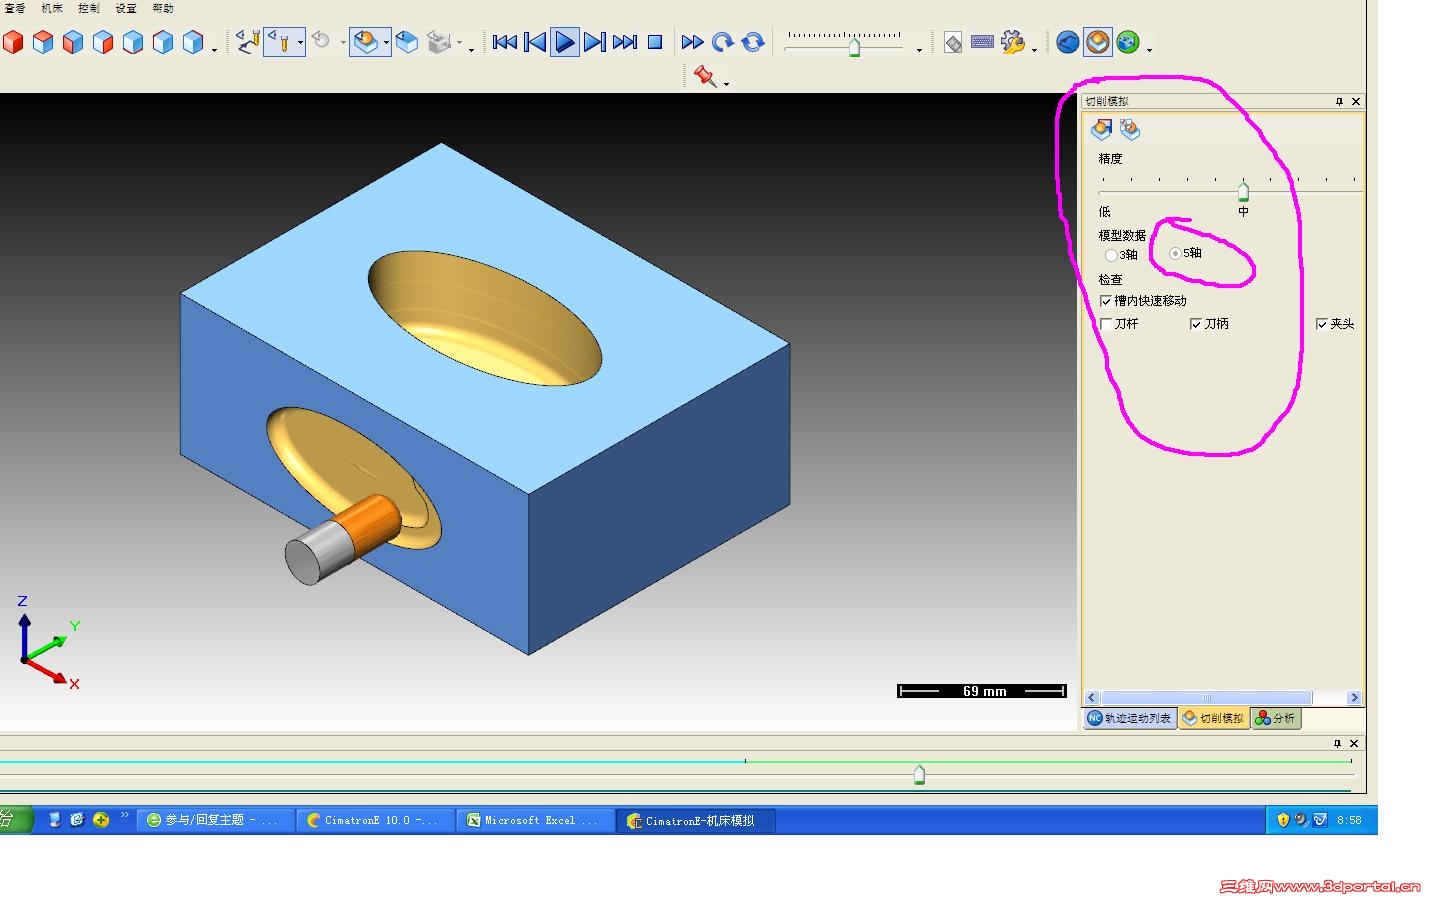Expand dropdown arrow after the cube view icons
Viewport: 1440px width, 900px height.
(x=214, y=48)
